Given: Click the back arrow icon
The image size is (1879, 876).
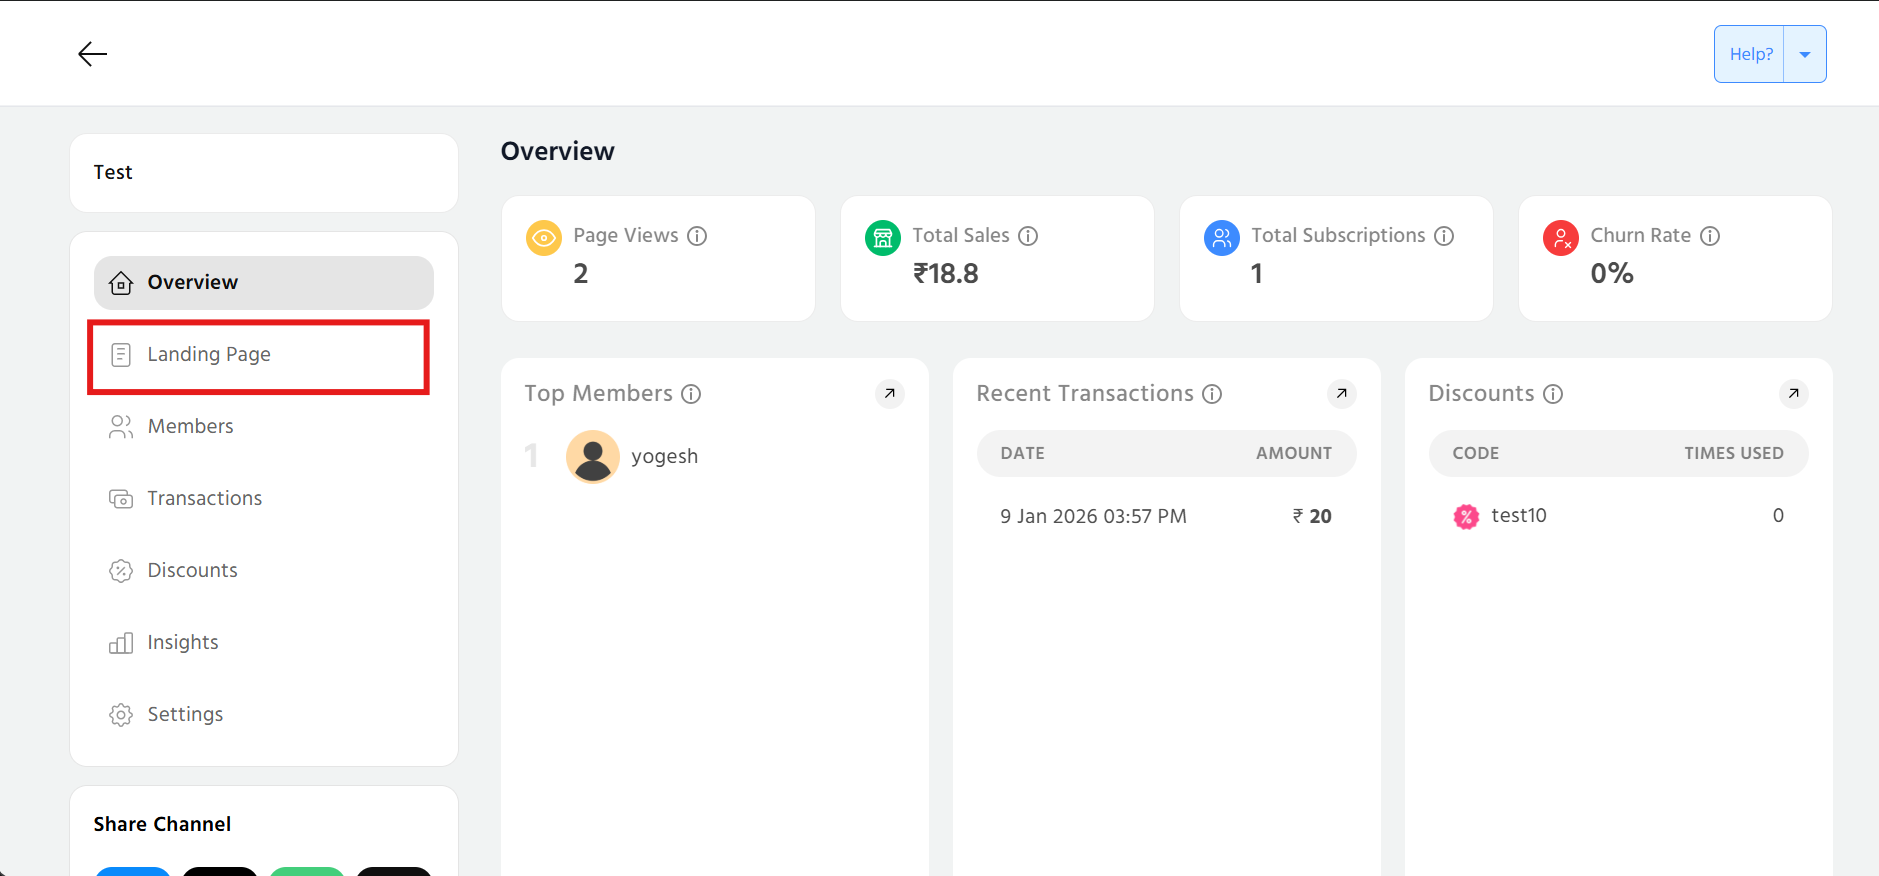Looking at the screenshot, I should pos(92,54).
